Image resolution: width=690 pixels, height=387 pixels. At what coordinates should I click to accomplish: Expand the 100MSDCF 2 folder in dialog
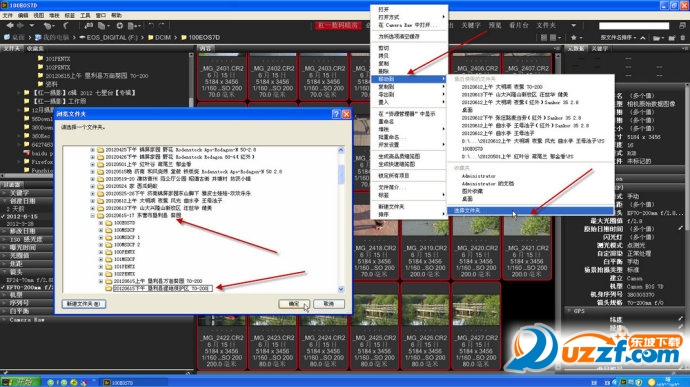point(101,244)
